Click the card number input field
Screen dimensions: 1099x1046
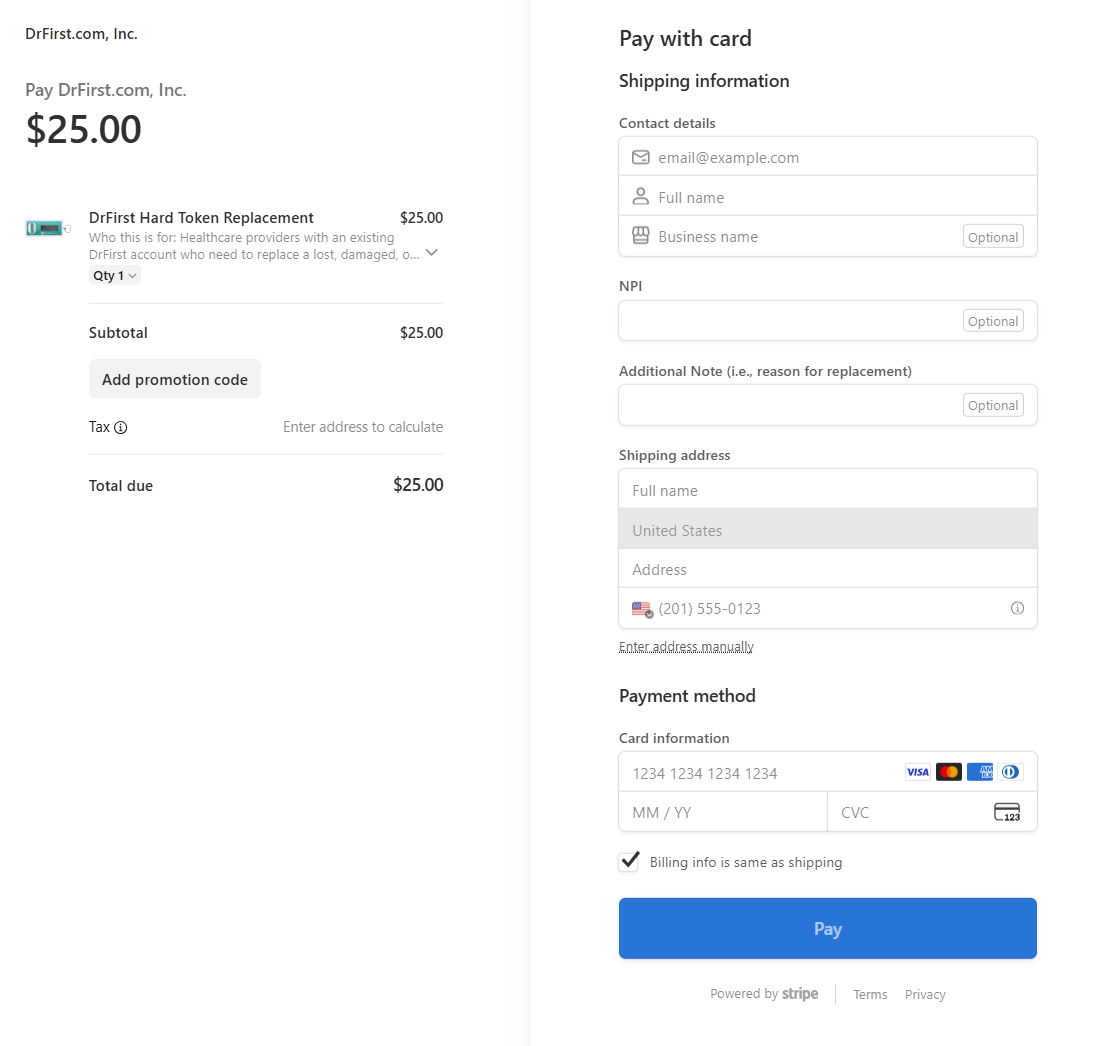pyautogui.click(x=760, y=773)
